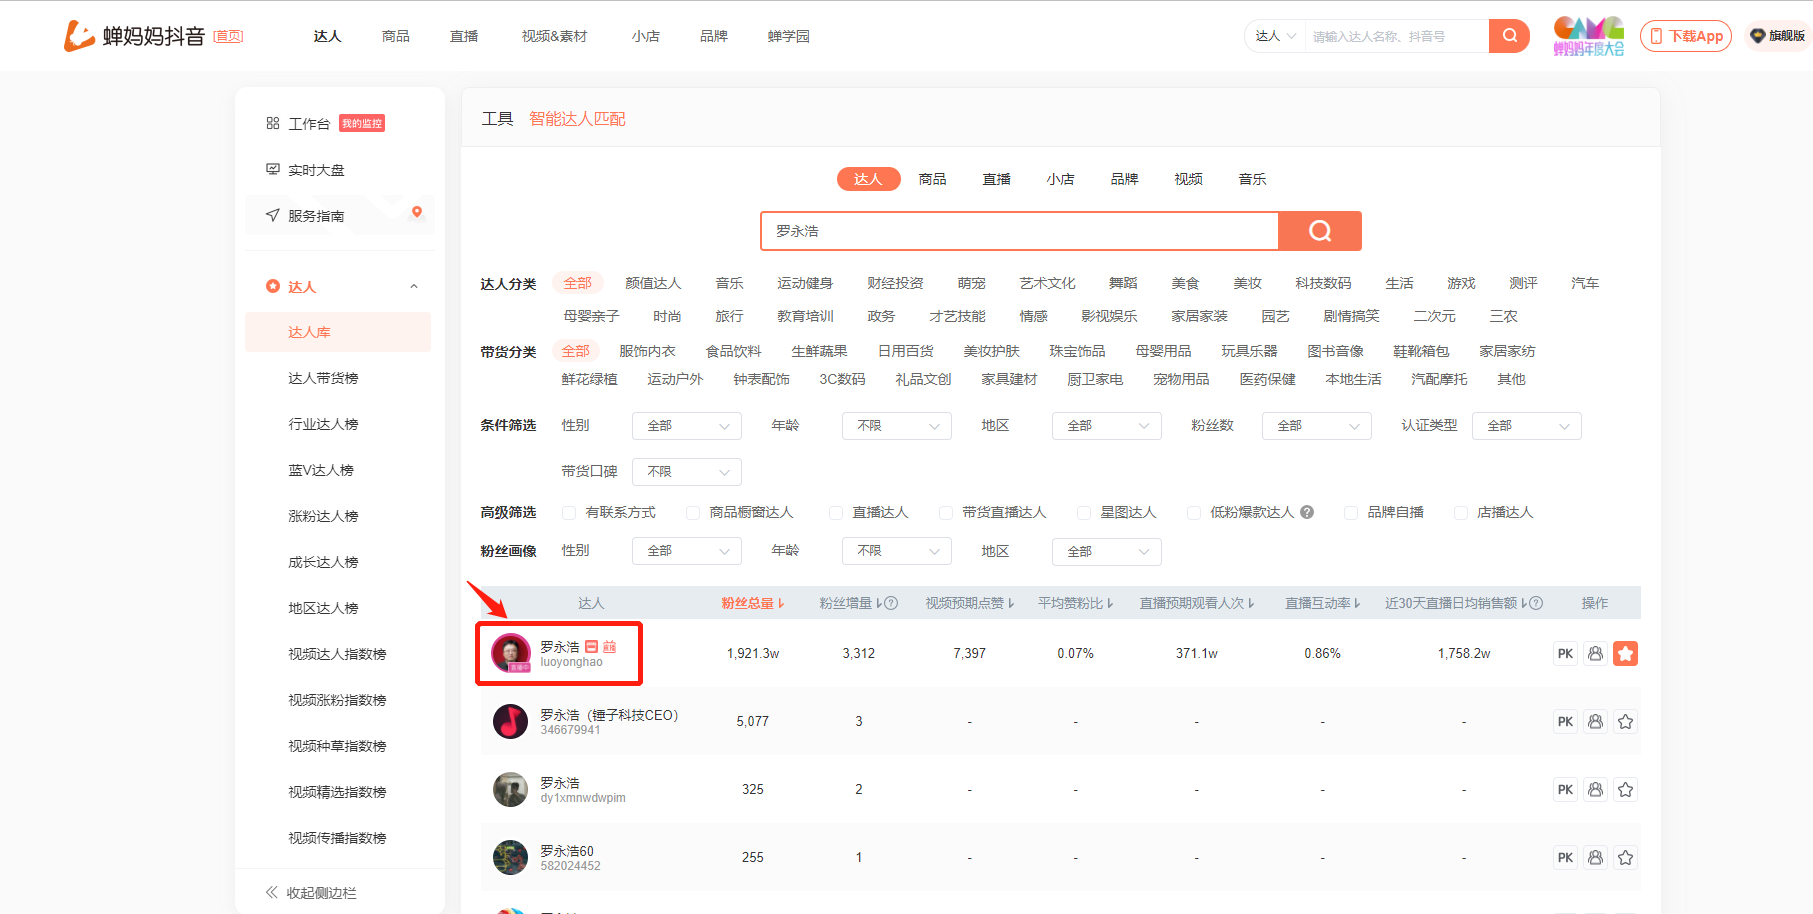Click PK icon in dy1xmnwdwpim row
The height and width of the screenshot is (914, 1813).
click(1565, 789)
